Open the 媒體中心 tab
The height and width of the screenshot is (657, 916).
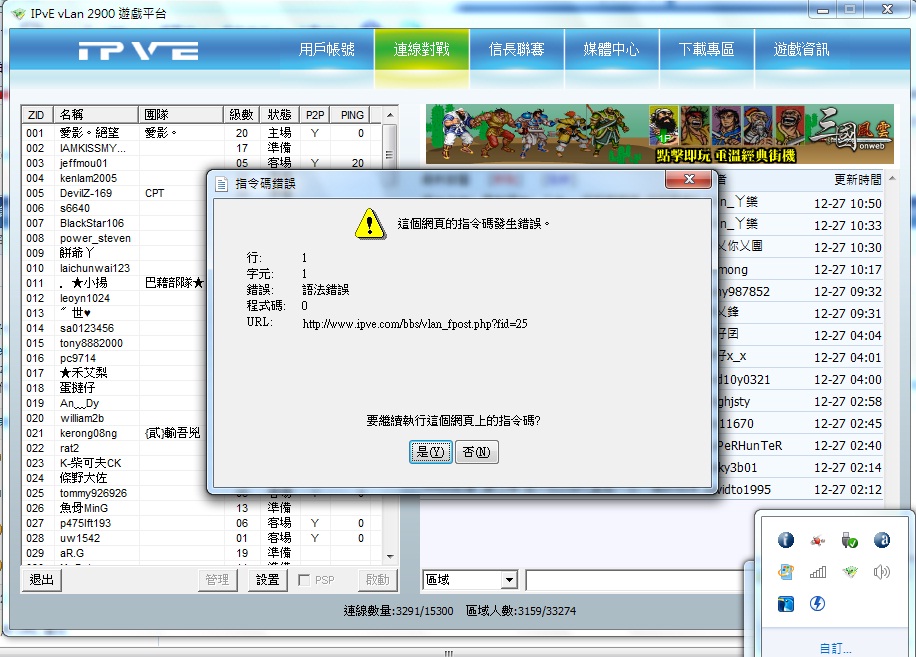[x=611, y=49]
